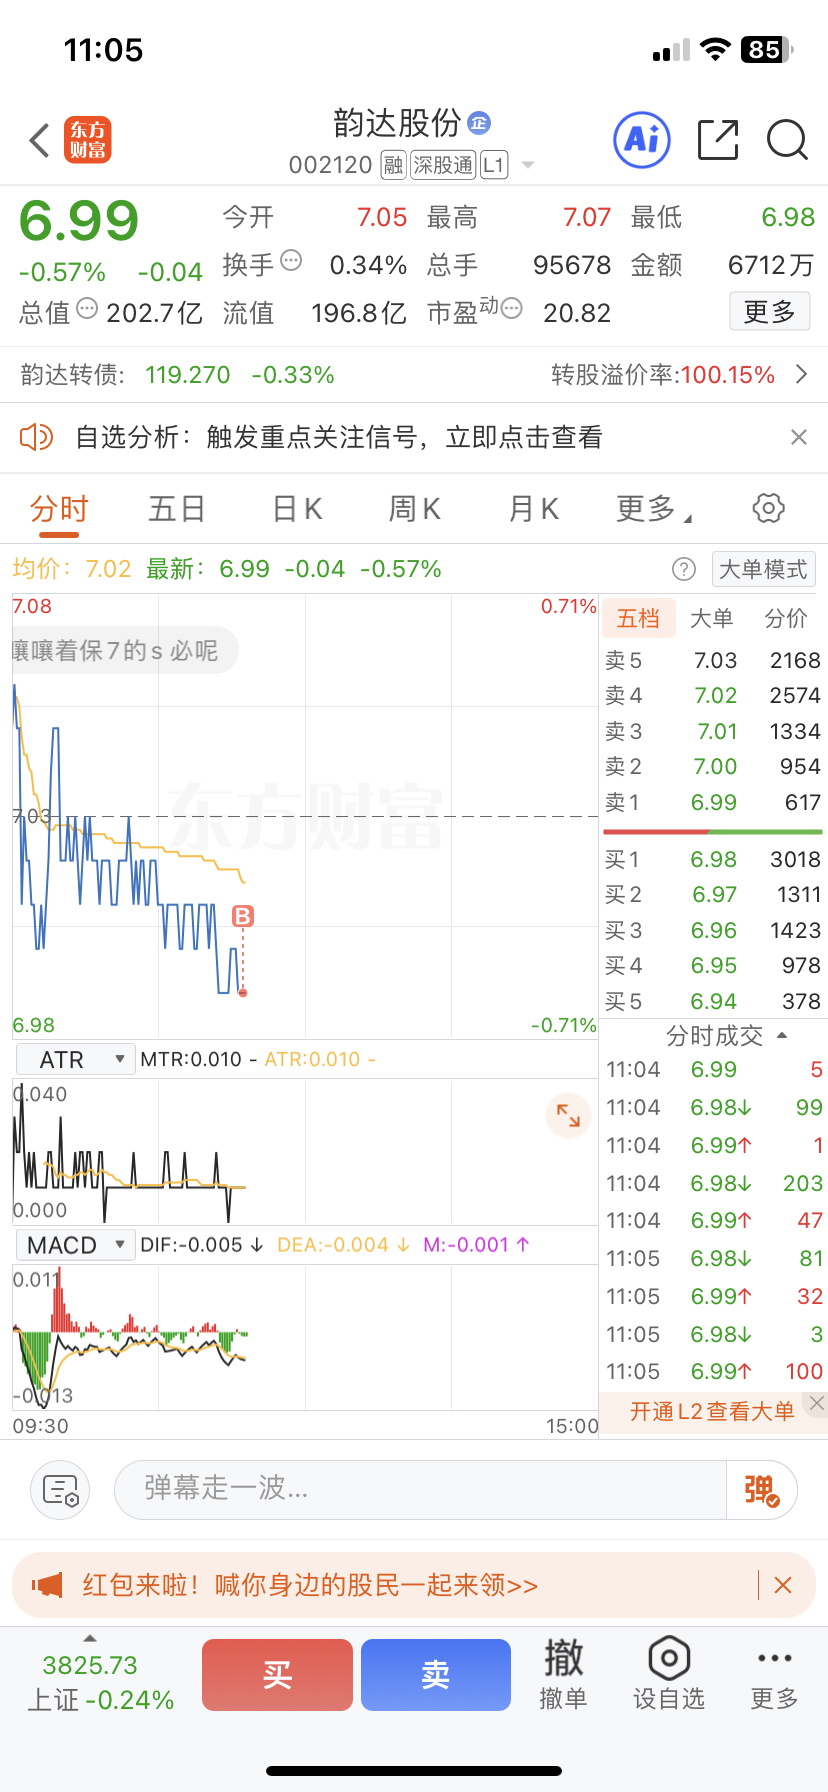Tap the expand chart fullscreen icon
The width and height of the screenshot is (828, 1792).
tap(568, 1114)
